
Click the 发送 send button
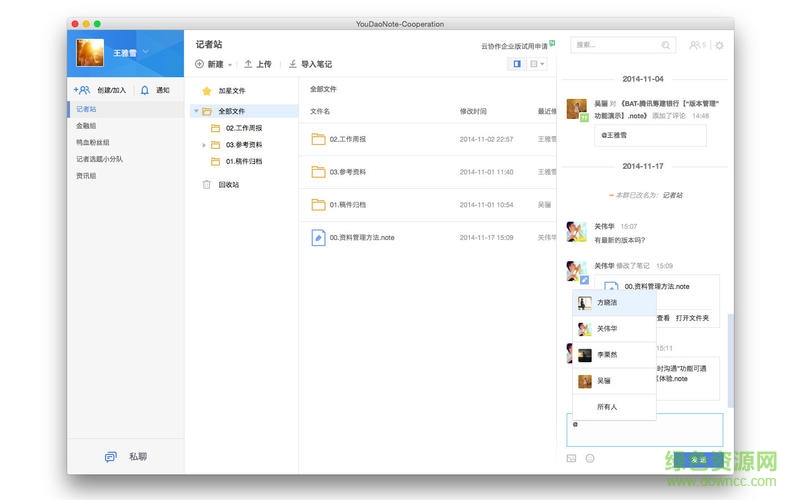(x=698, y=458)
